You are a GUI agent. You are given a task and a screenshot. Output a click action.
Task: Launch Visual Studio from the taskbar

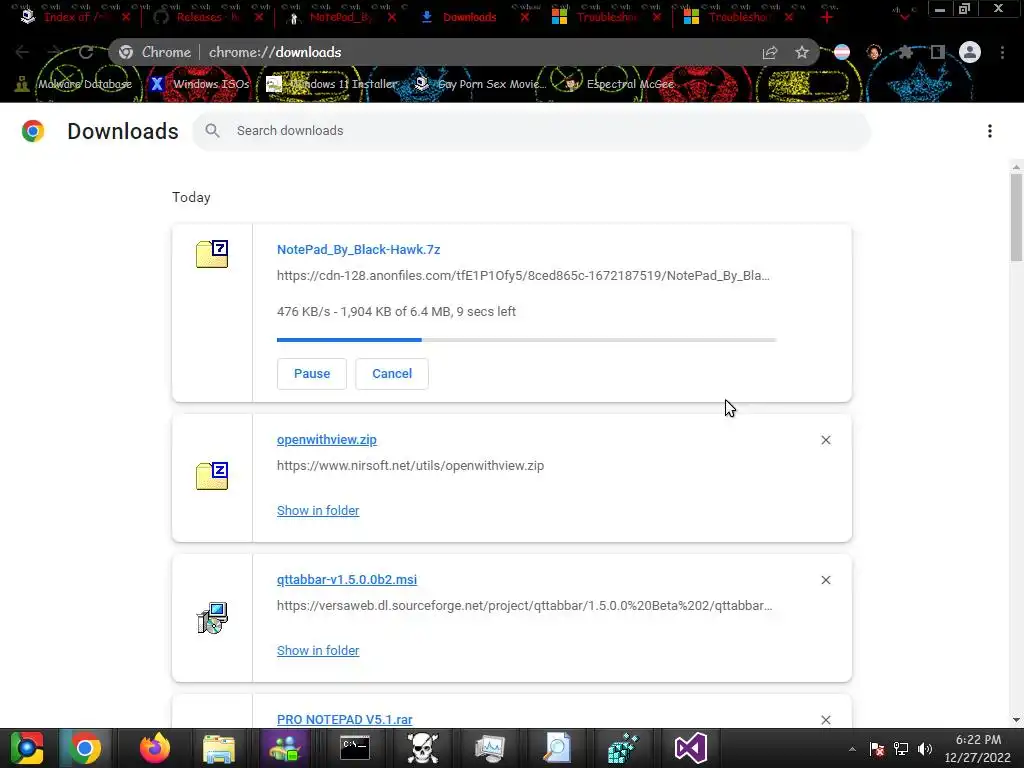pyautogui.click(x=690, y=748)
